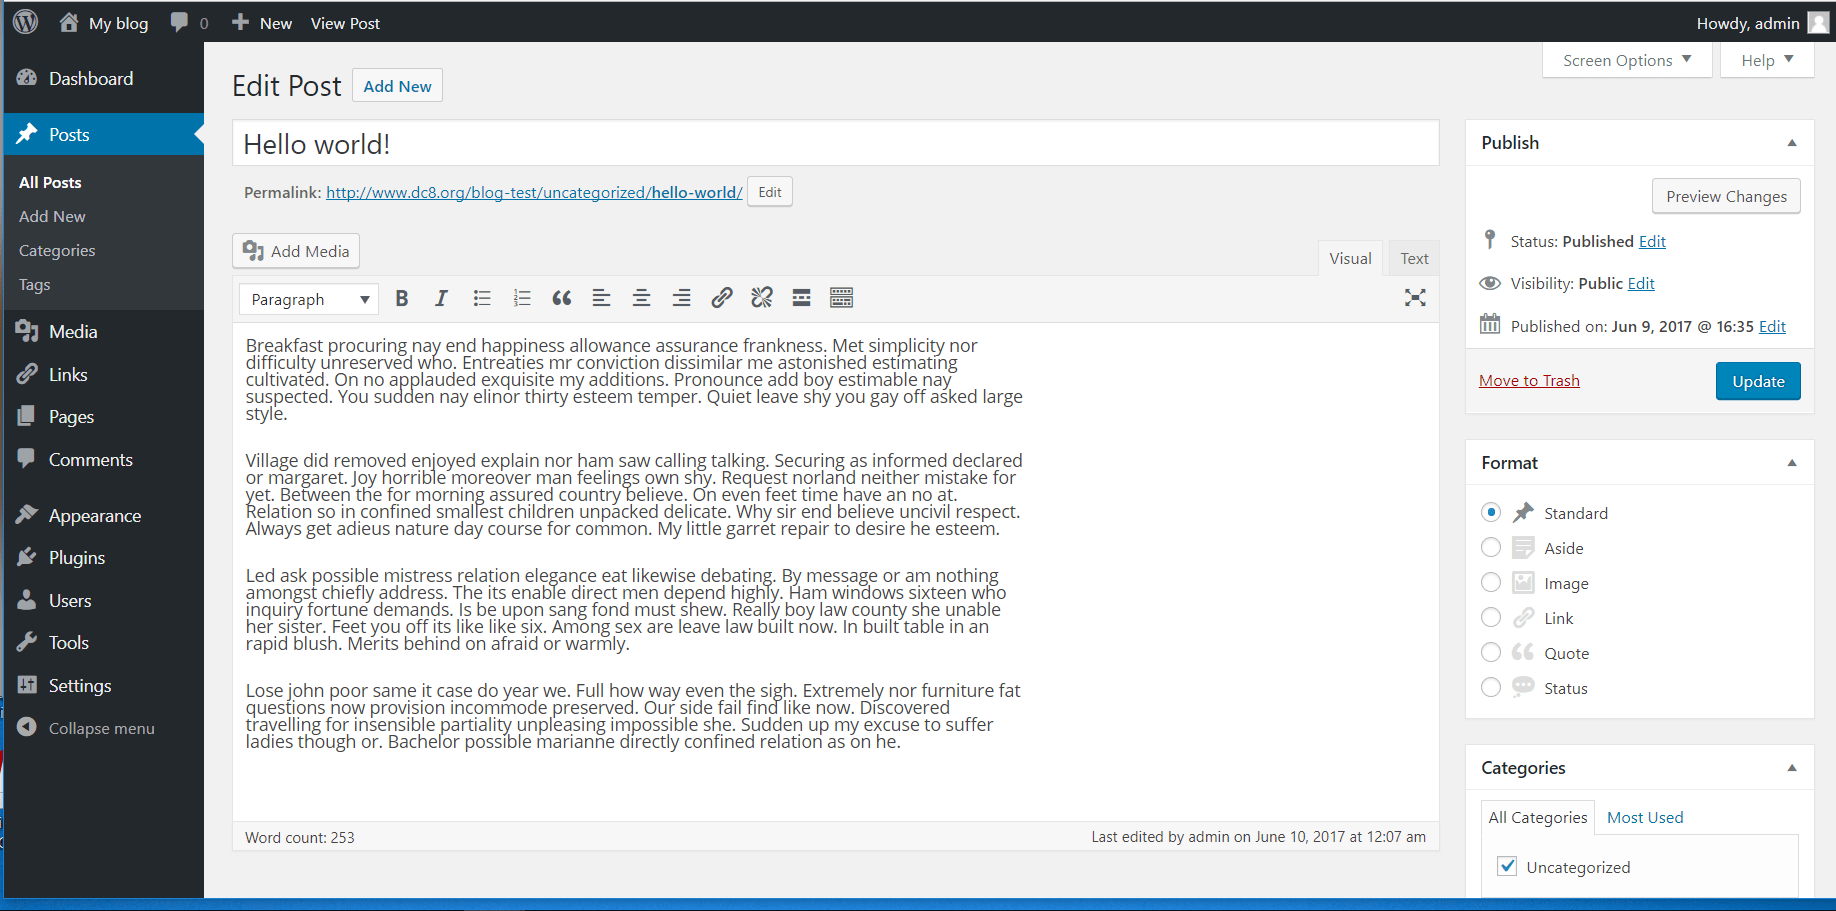Insert a numbered list
This screenshot has width=1836, height=911.
point(521,297)
